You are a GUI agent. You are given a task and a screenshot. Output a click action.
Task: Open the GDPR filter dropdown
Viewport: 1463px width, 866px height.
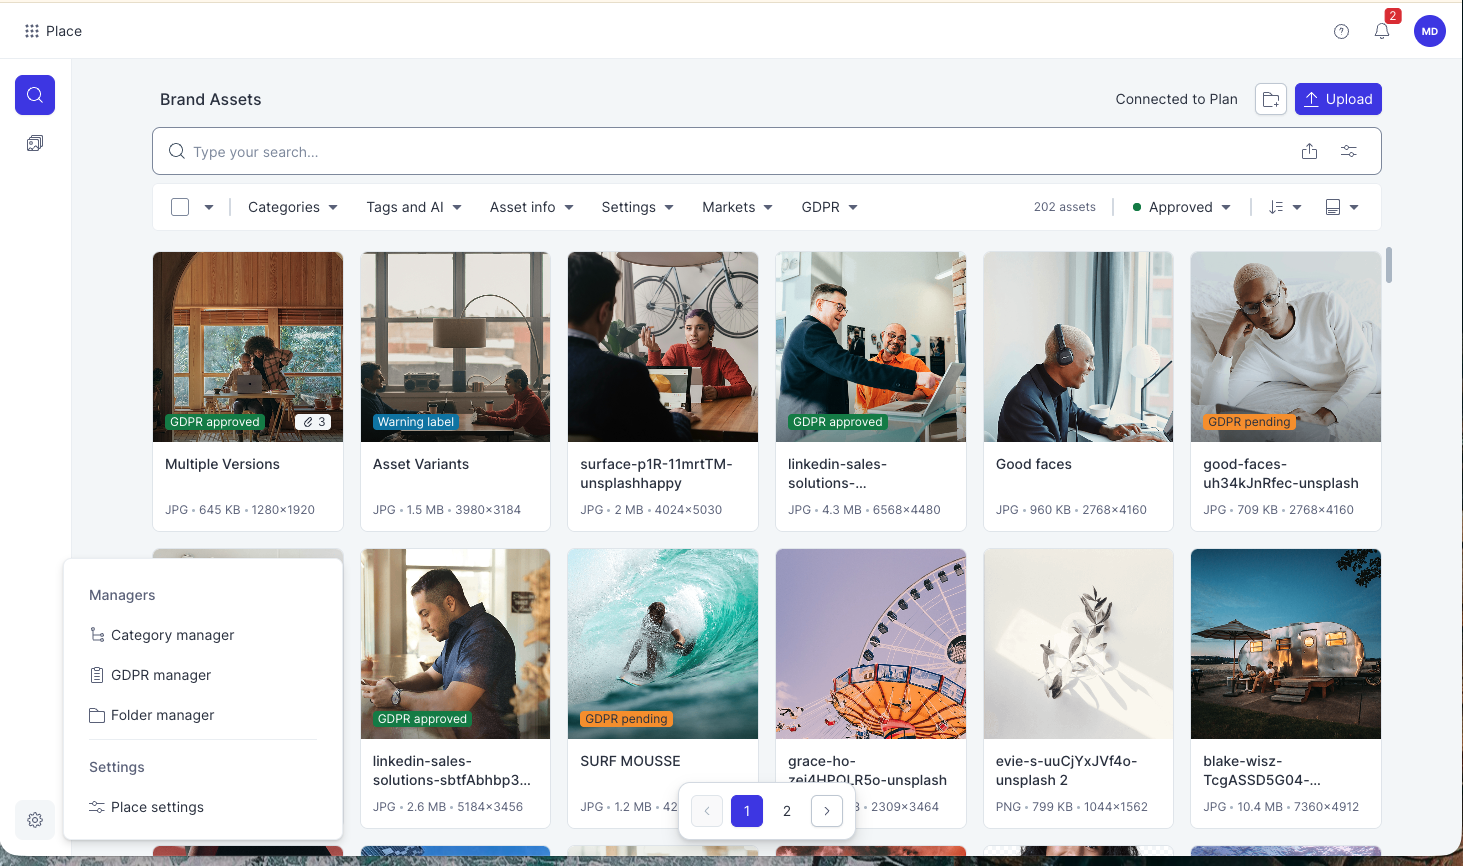(830, 207)
